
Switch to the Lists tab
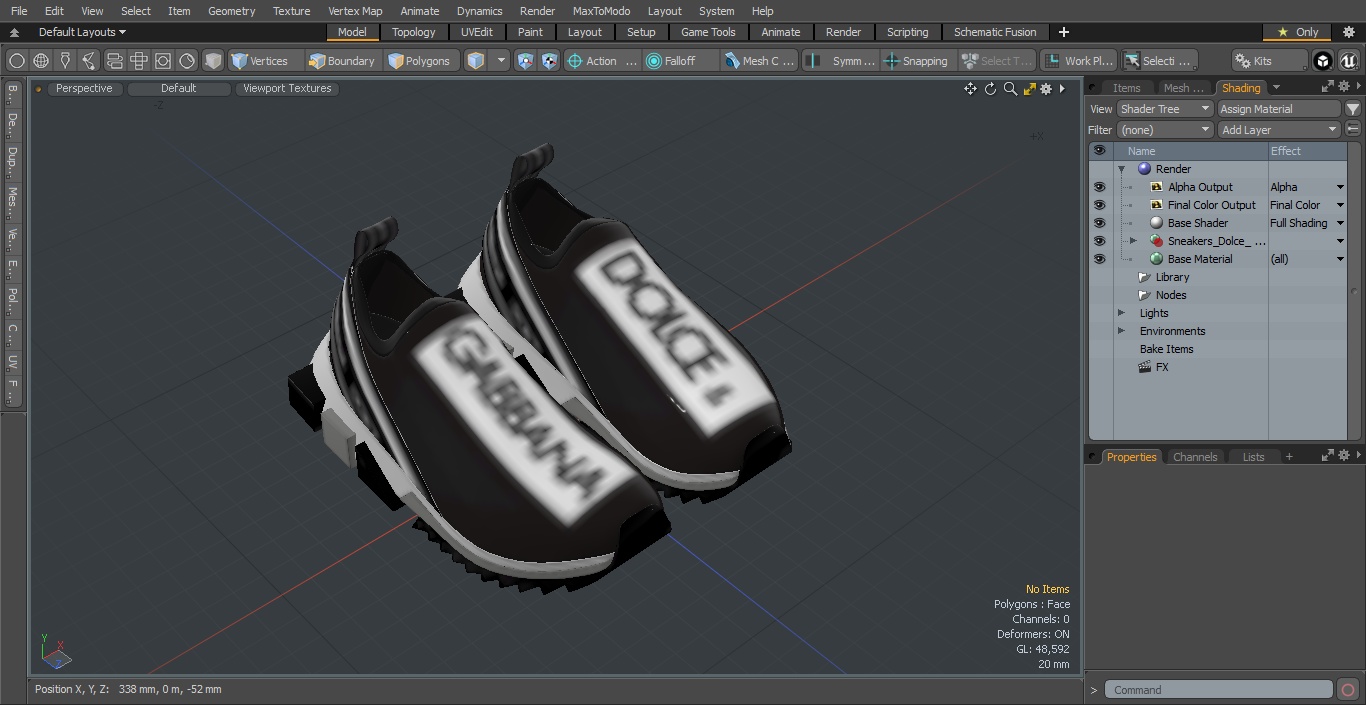point(1253,457)
